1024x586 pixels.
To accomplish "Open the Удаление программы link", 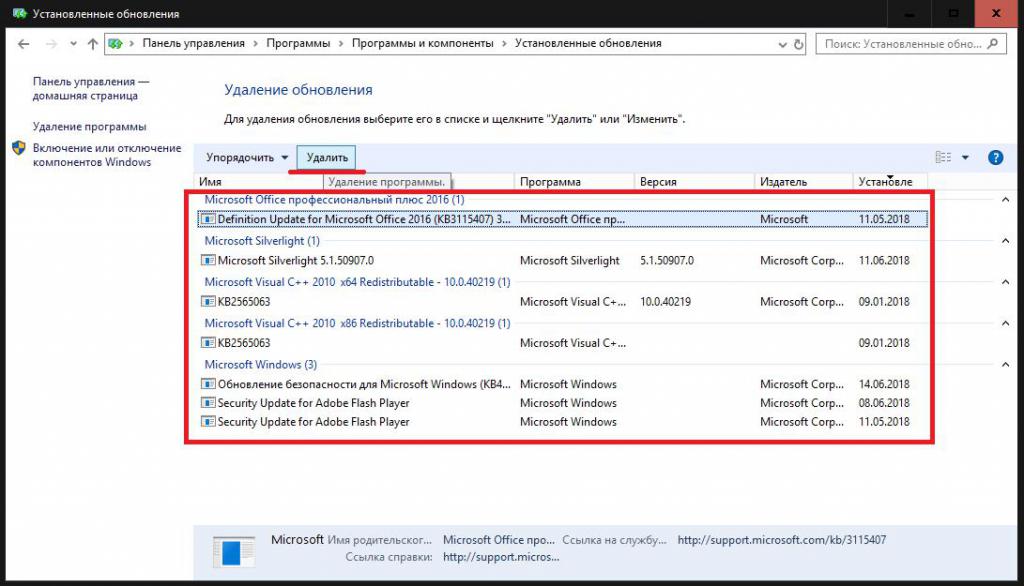I will 89,127.
